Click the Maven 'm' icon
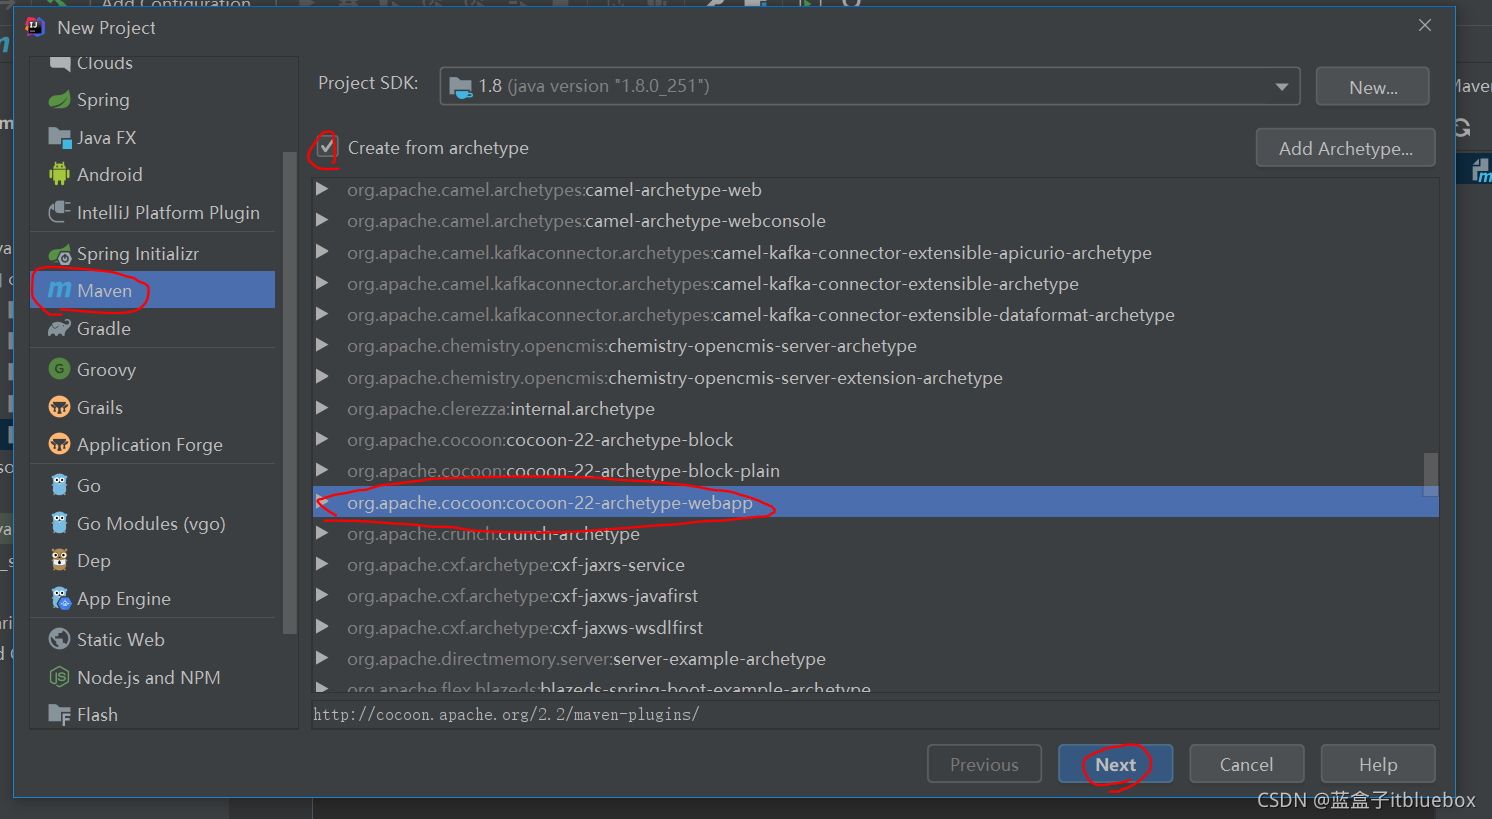This screenshot has height=819, width=1492. click(x=60, y=290)
